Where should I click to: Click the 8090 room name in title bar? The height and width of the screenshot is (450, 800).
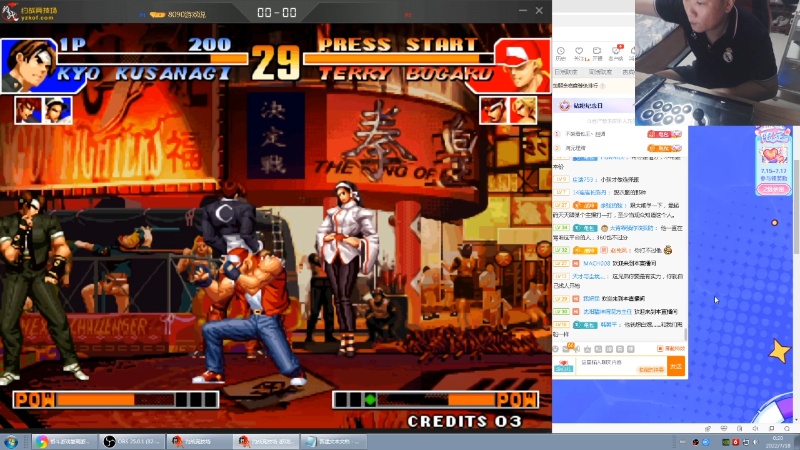(x=187, y=15)
